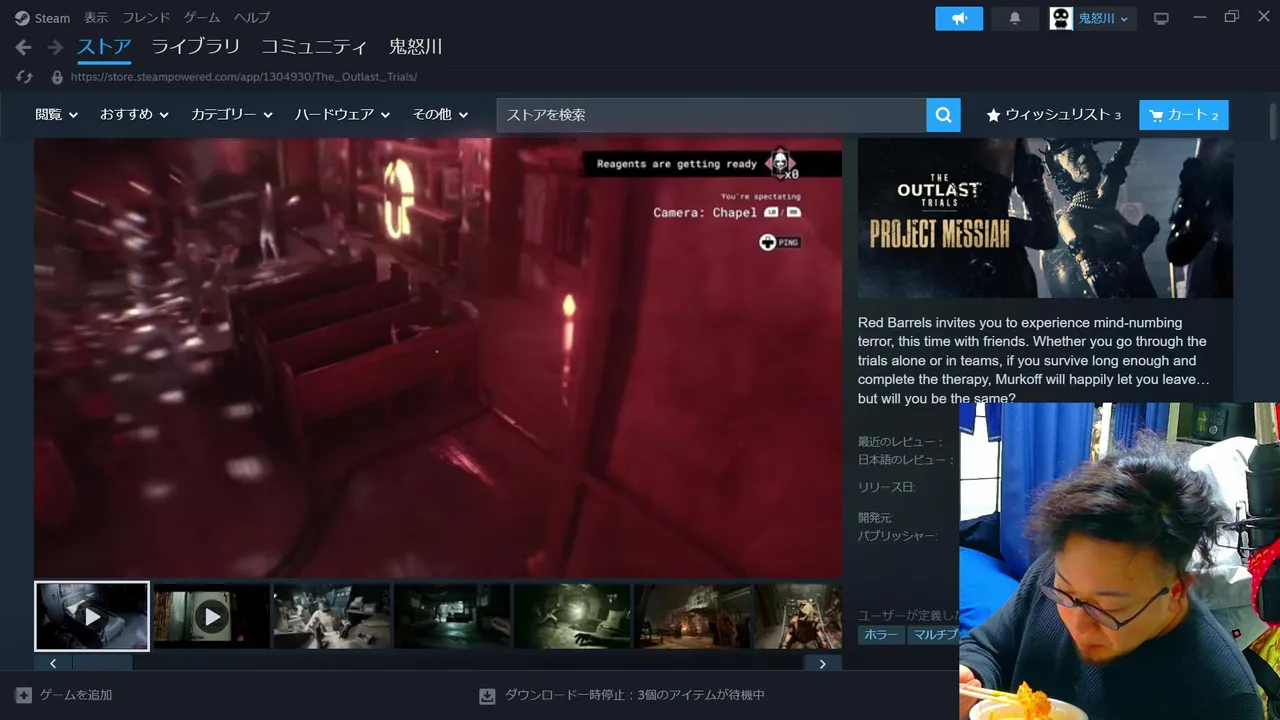Open the notifications bell

pos(1015,18)
